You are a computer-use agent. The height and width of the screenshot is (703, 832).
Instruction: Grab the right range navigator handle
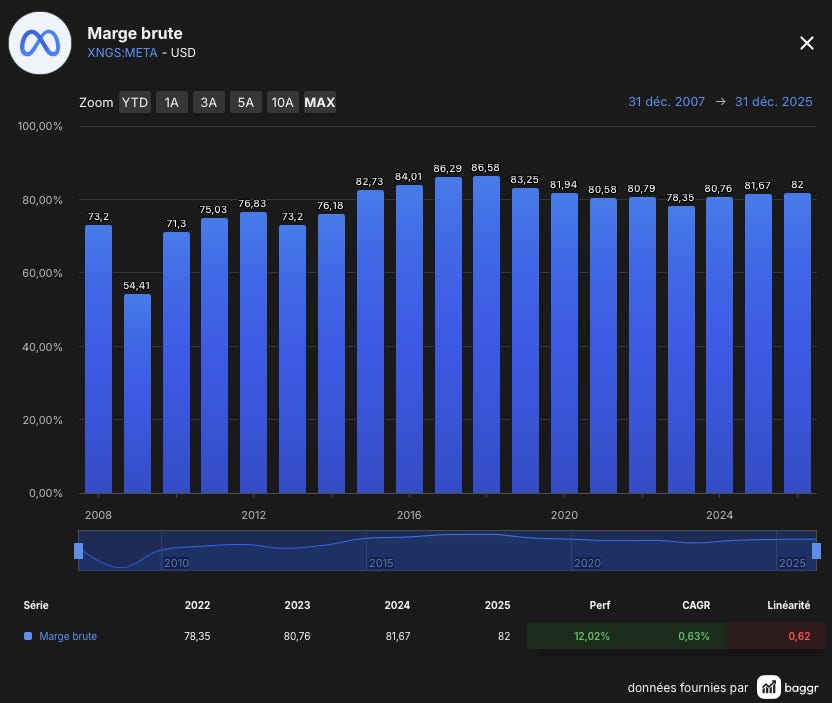(817, 551)
